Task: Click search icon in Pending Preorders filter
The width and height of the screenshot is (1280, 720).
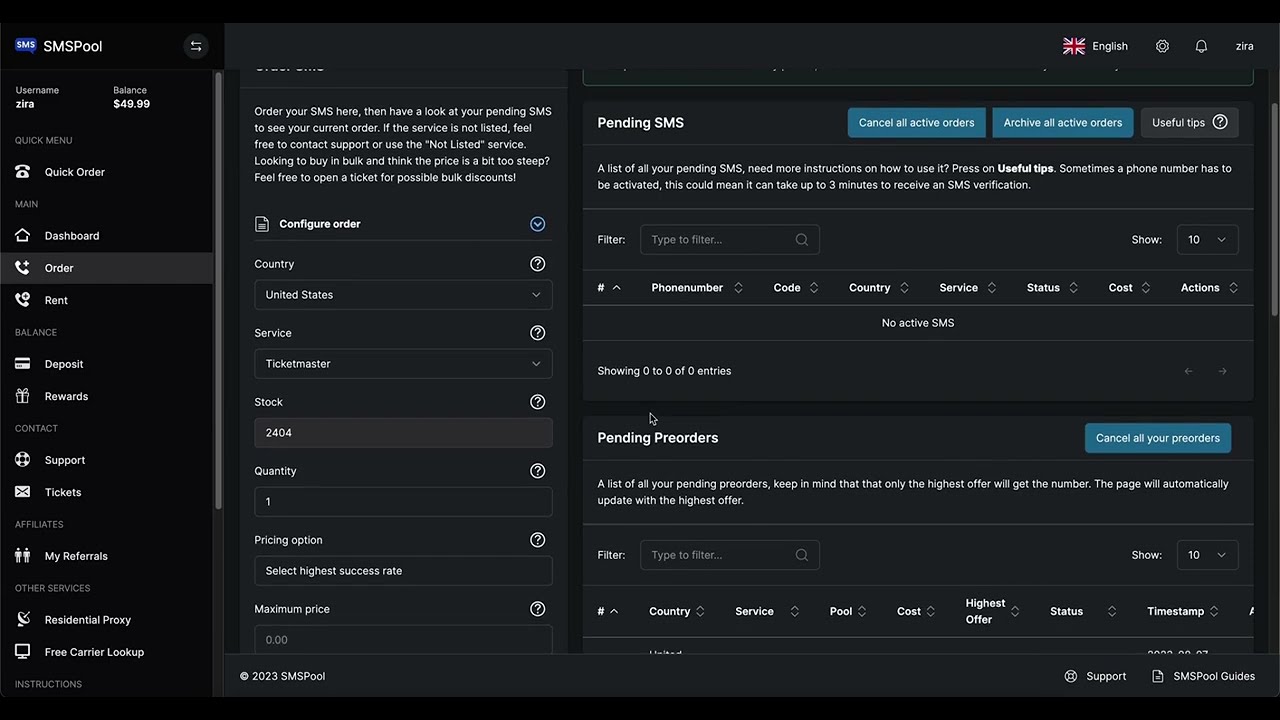Action: (x=802, y=555)
